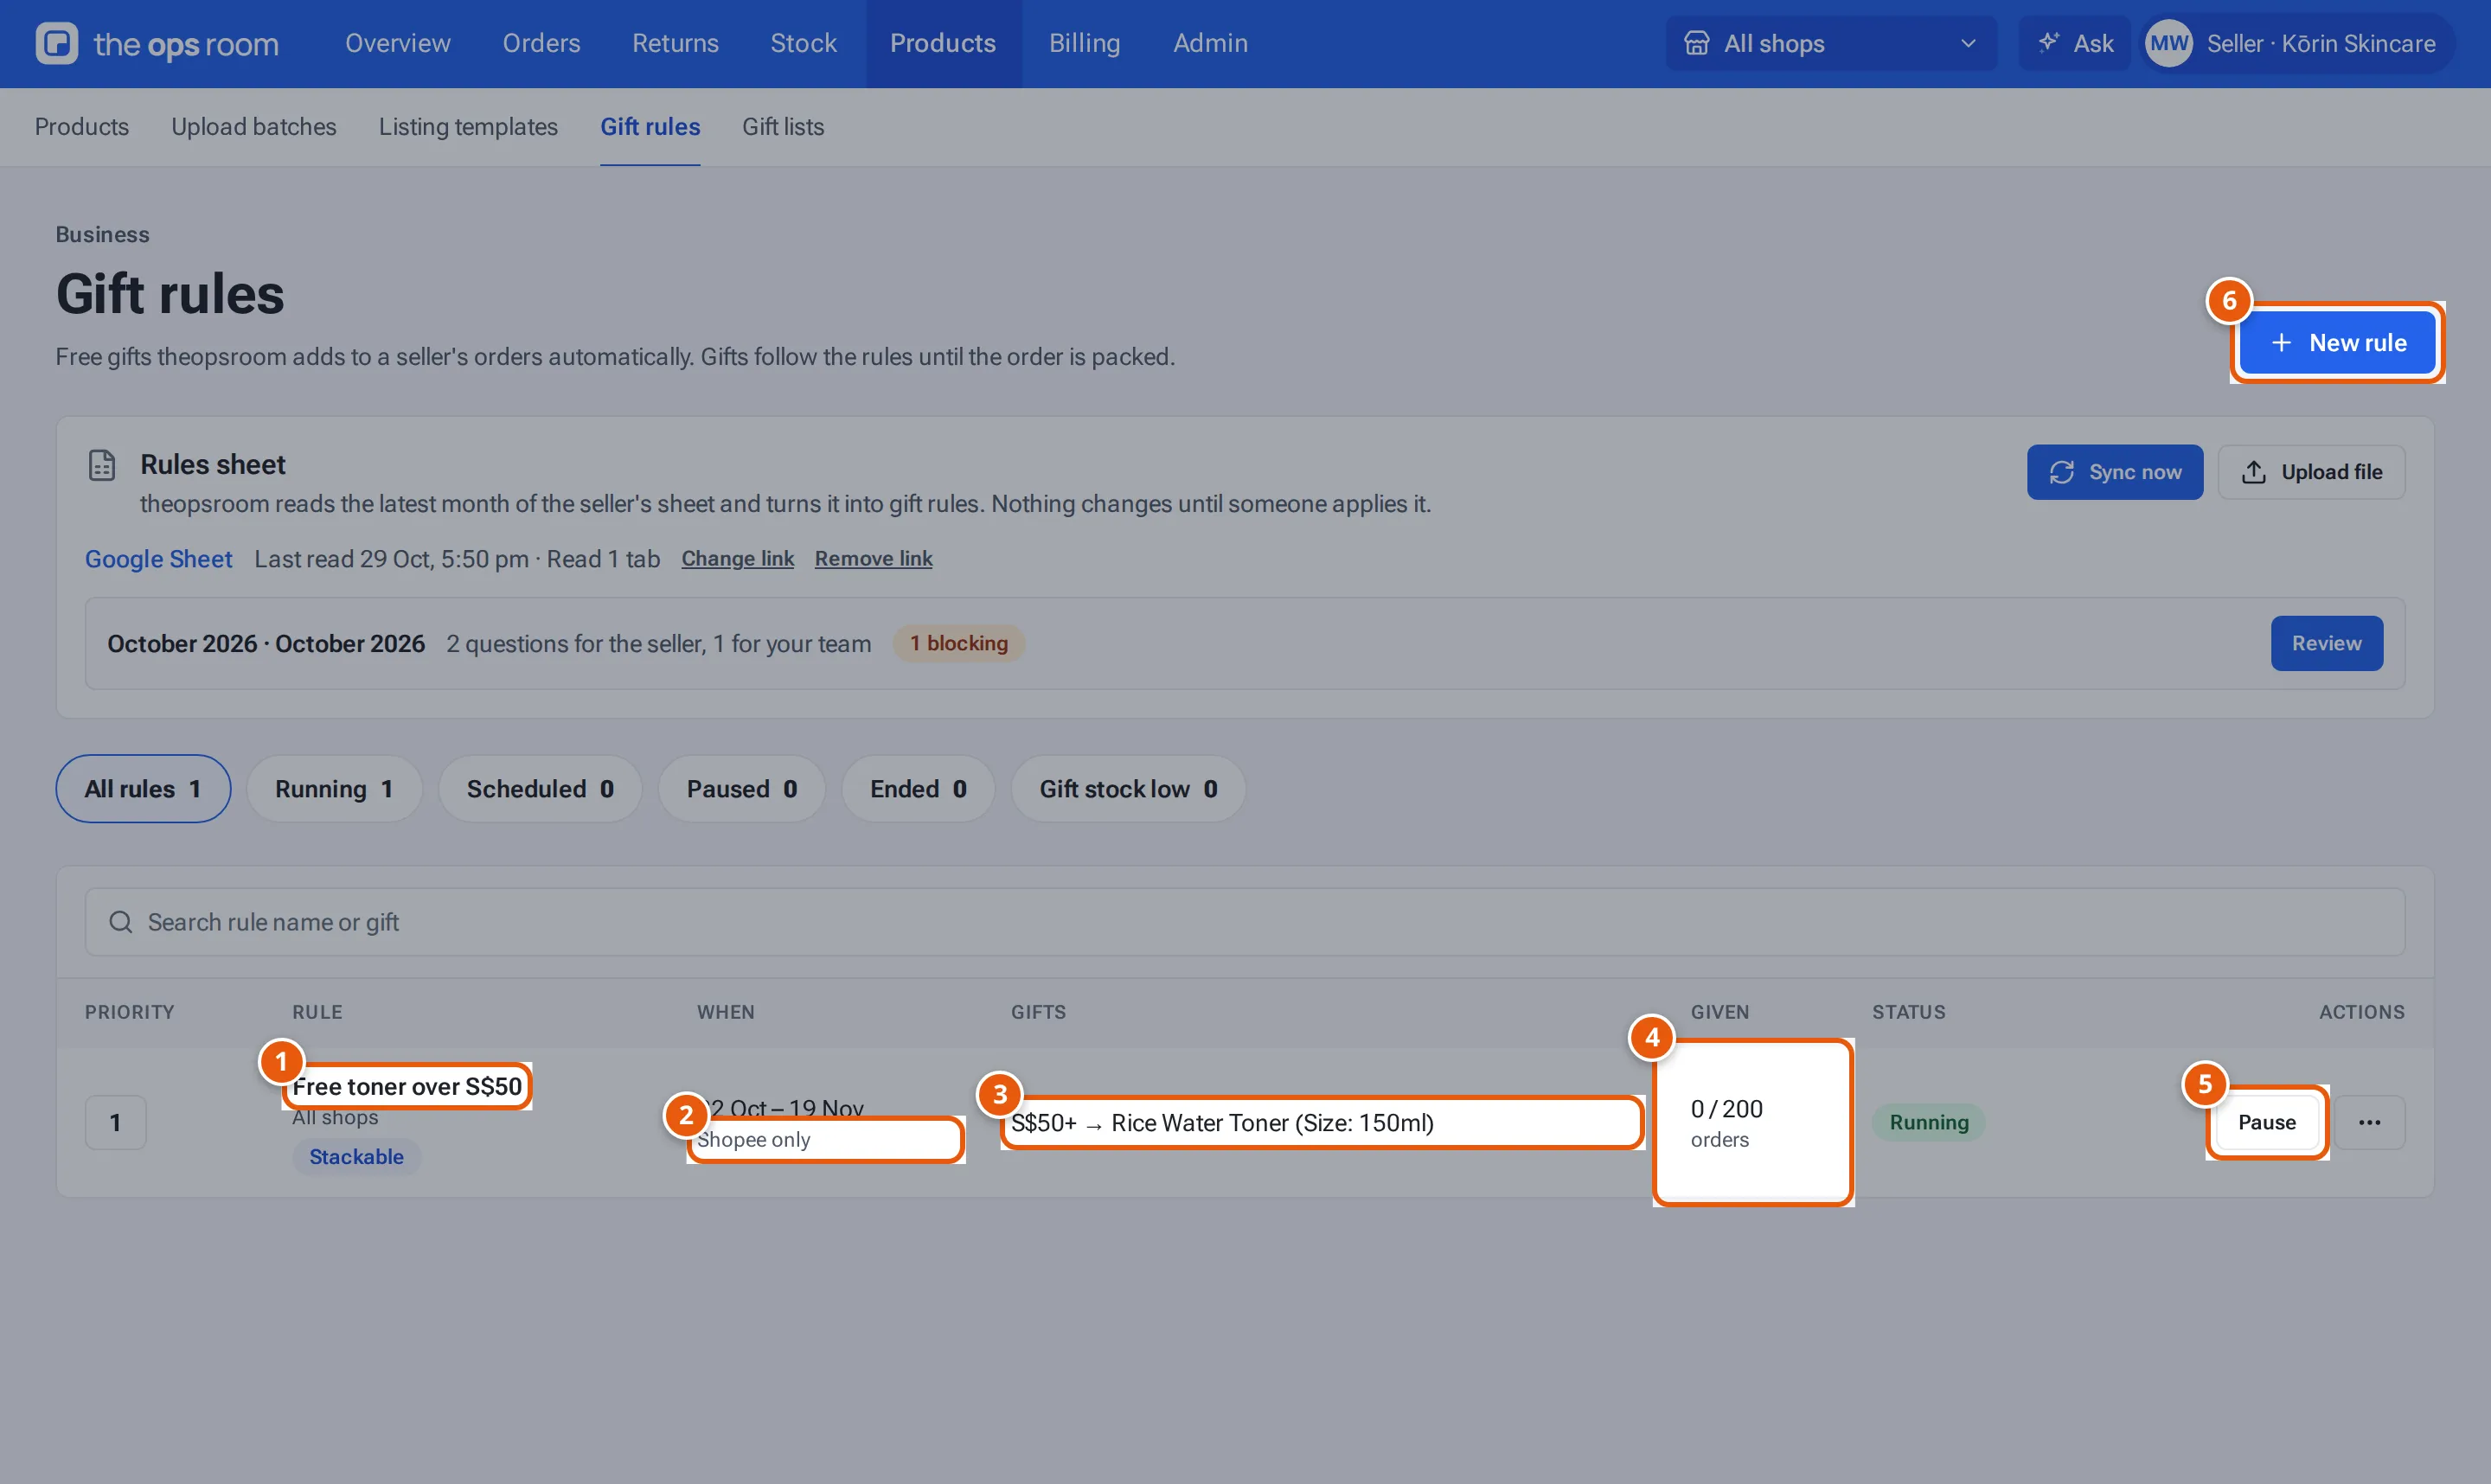Filter by Paused rules
This screenshot has width=2491, height=1484.
(741, 788)
